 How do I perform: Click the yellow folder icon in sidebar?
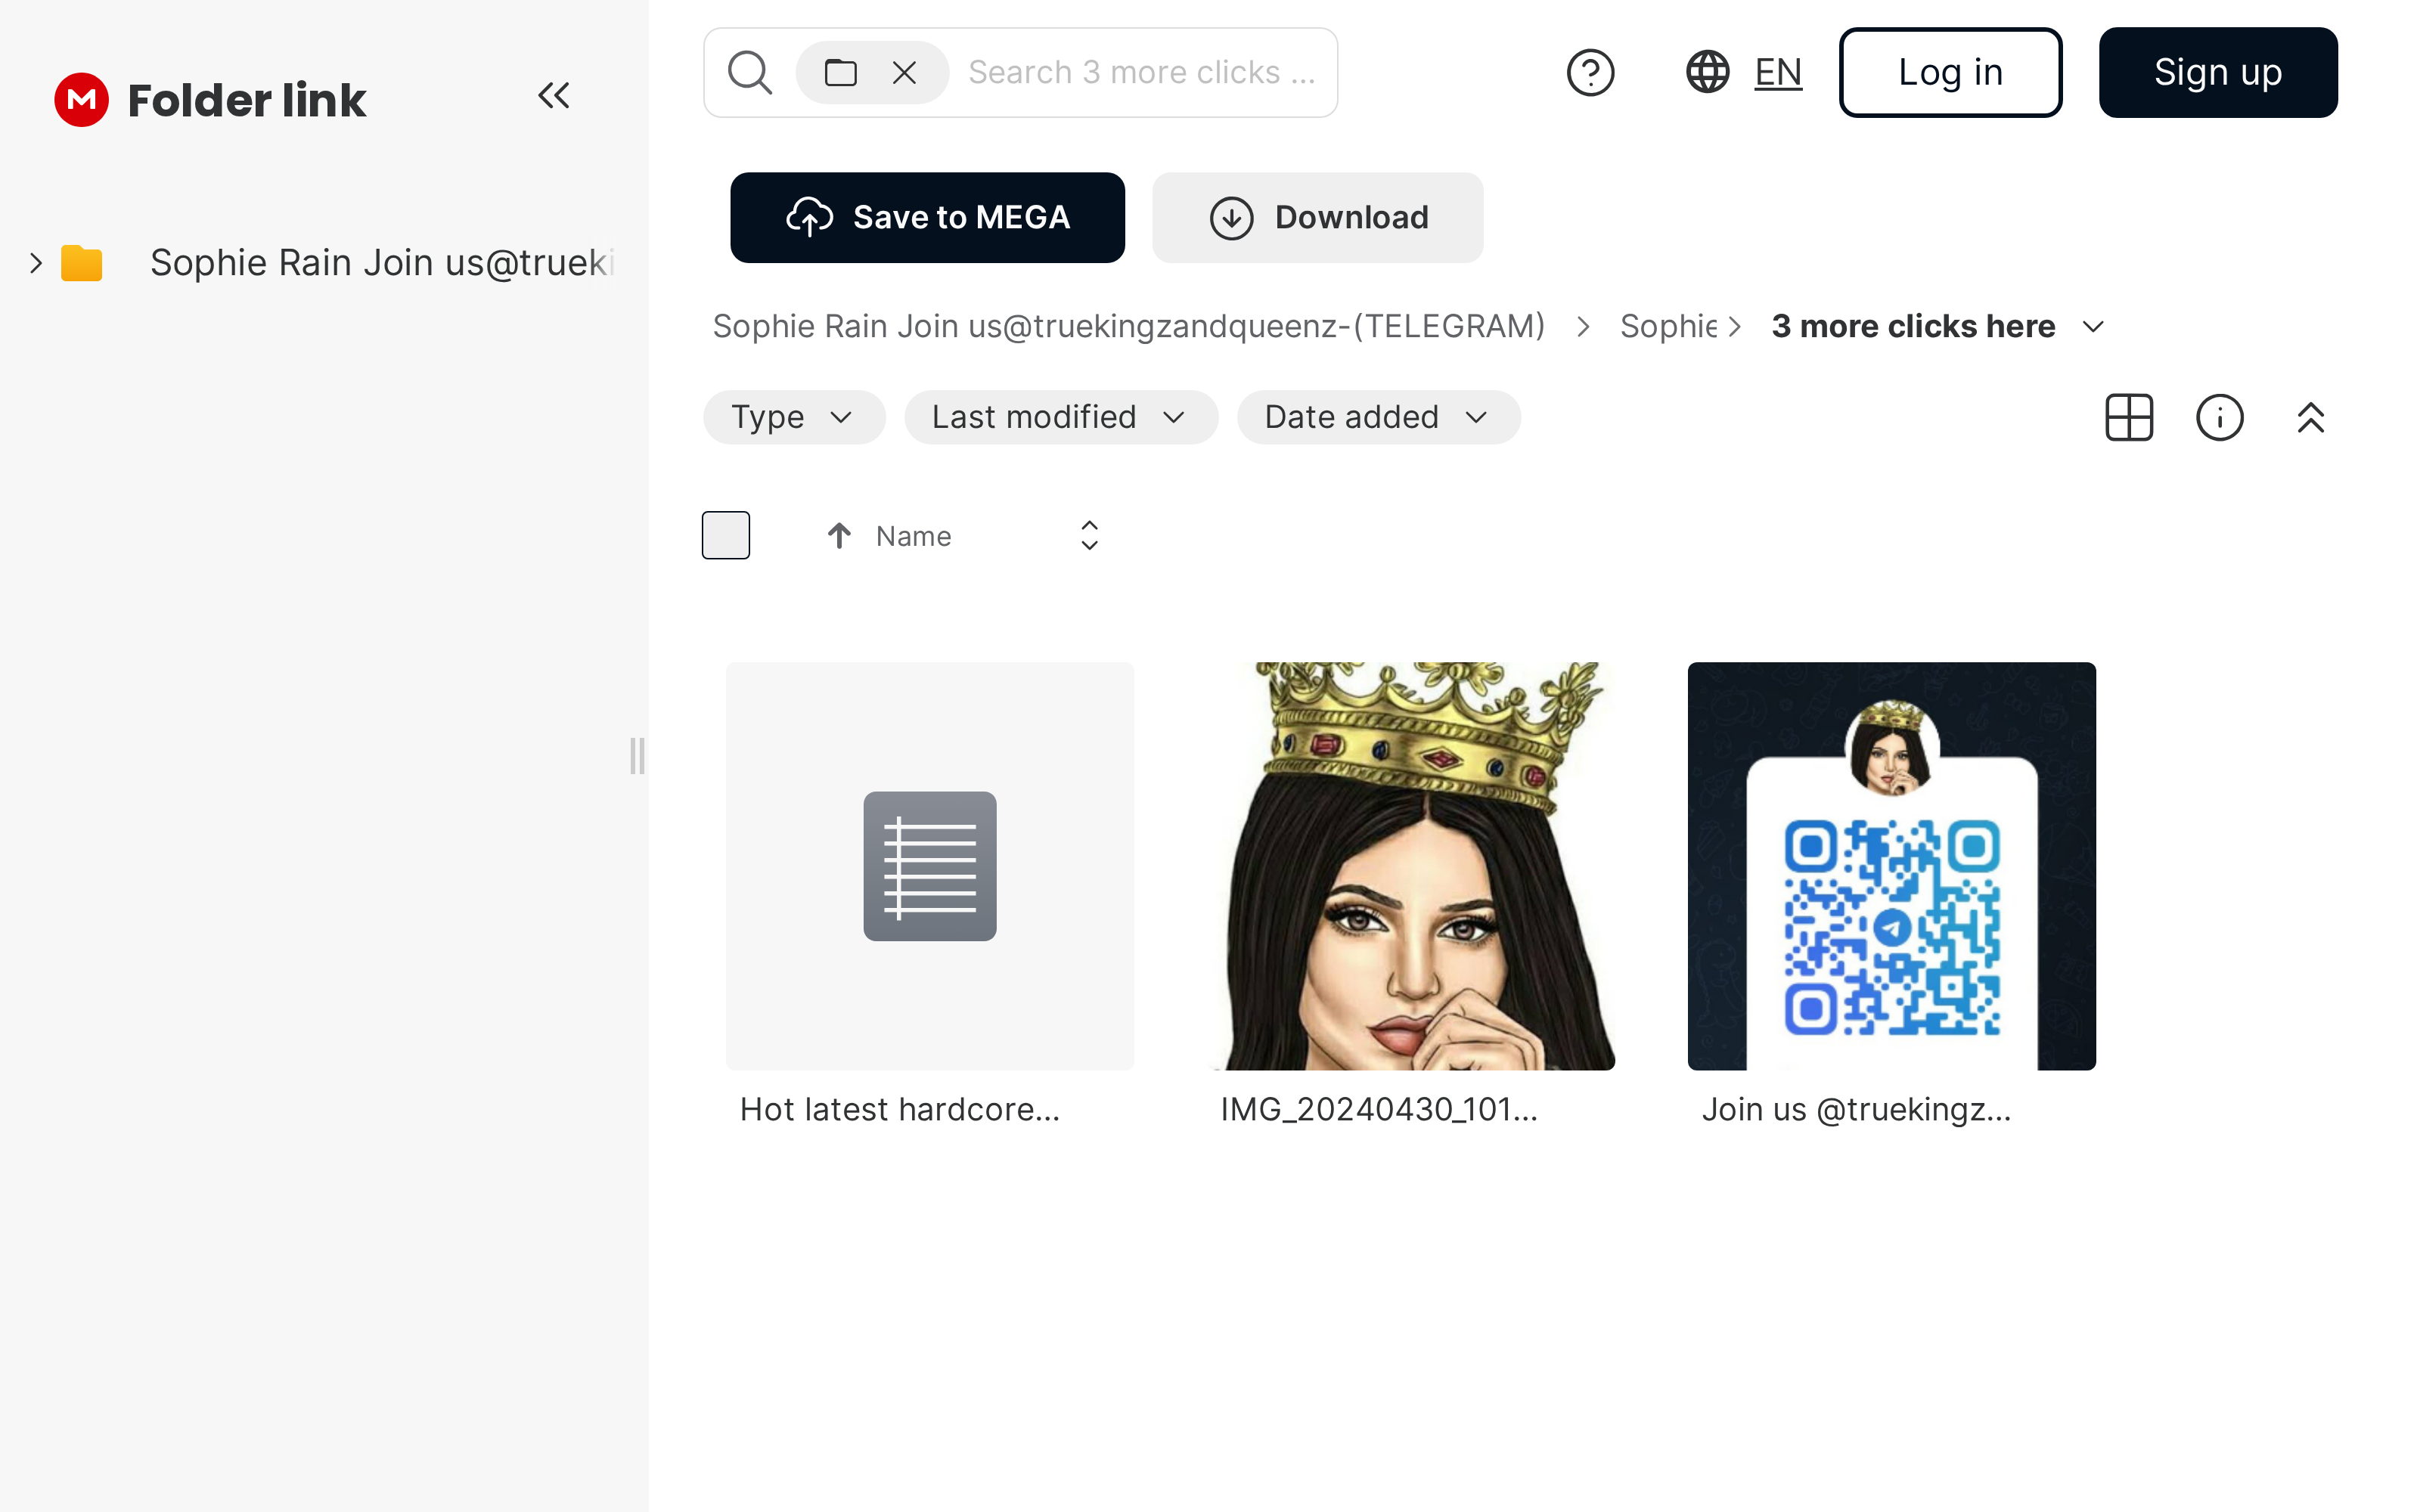(x=82, y=263)
